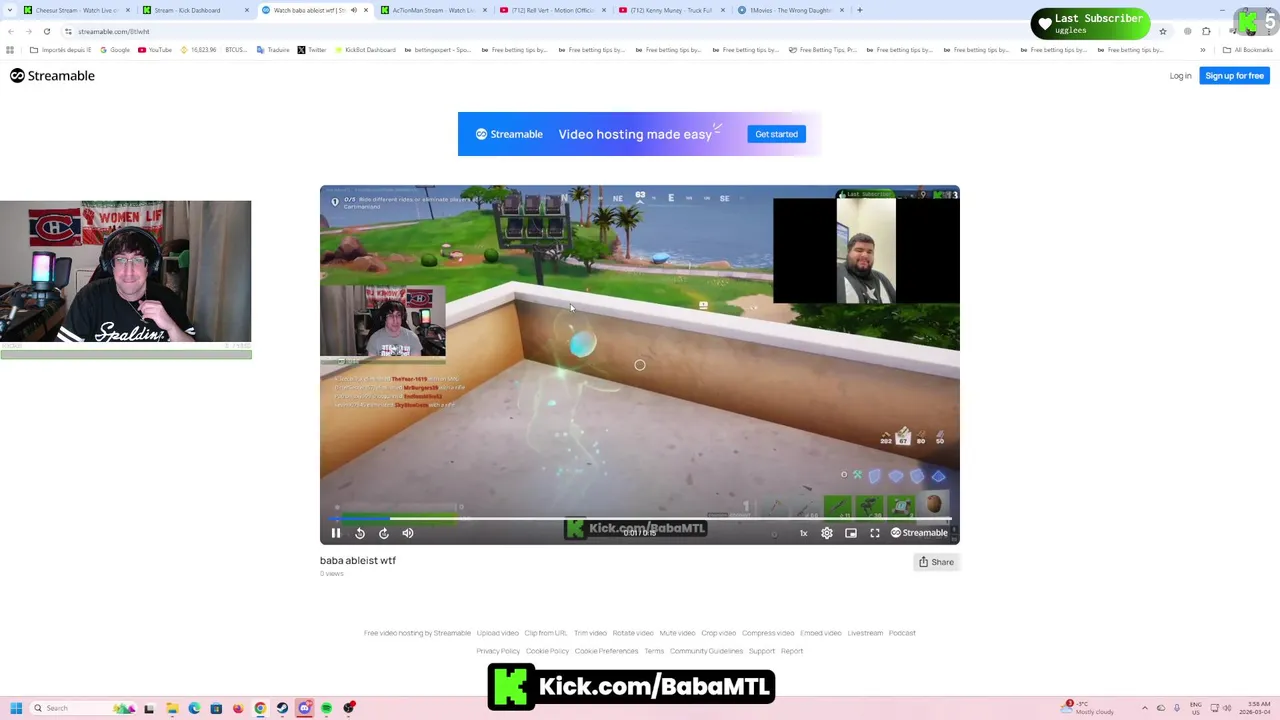Open the Google bookmark

point(115,50)
